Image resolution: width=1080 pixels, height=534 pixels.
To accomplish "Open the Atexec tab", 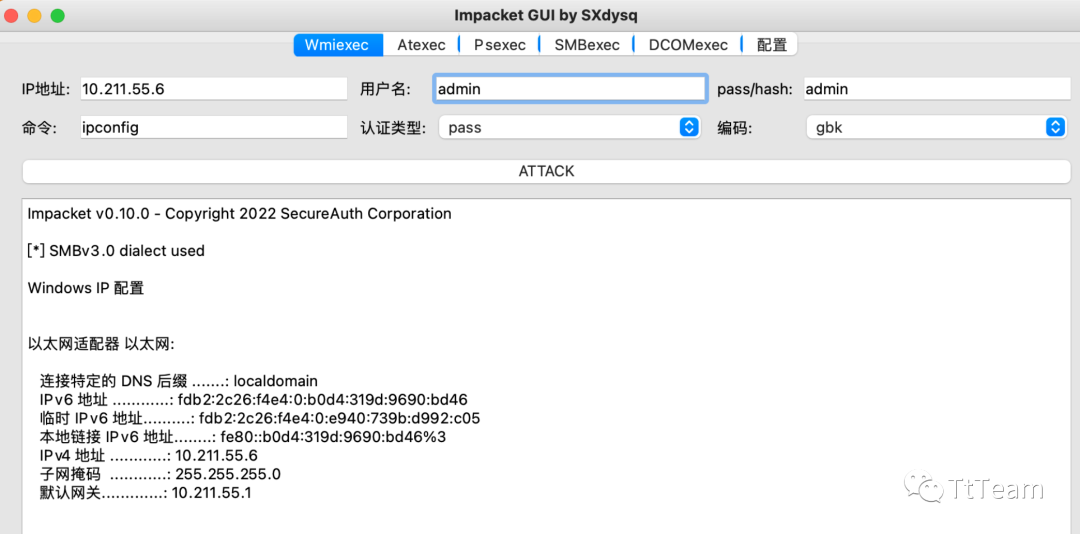I will [421, 45].
